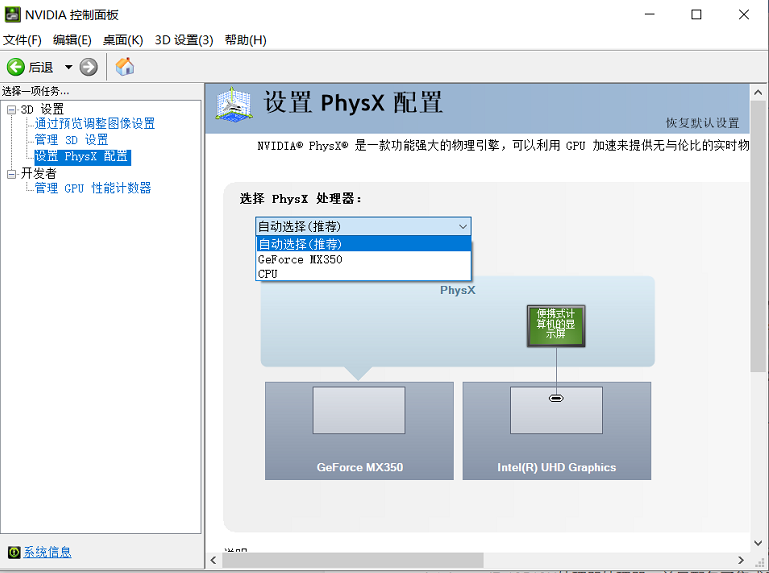Screen dimensions: 769x573
Task: Click the horizontal scrollbar right arrow
Action: point(741,560)
